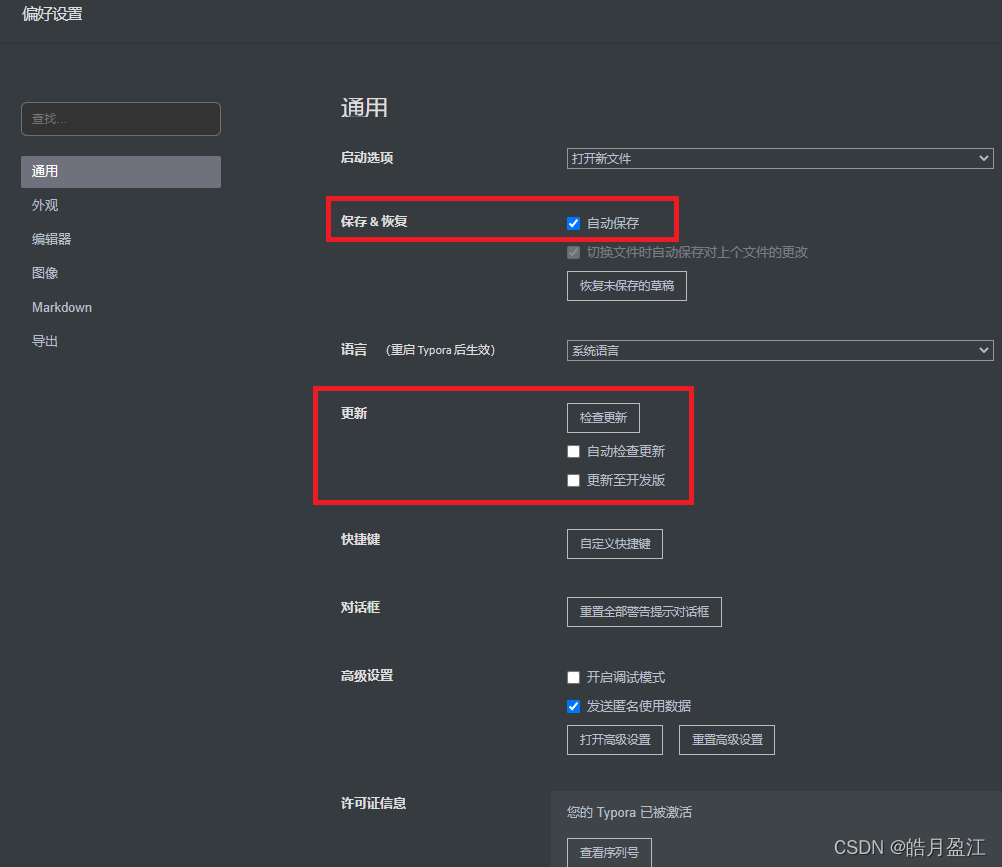Open the 外观 settings category
This screenshot has height=867, width=1002.
45,205
